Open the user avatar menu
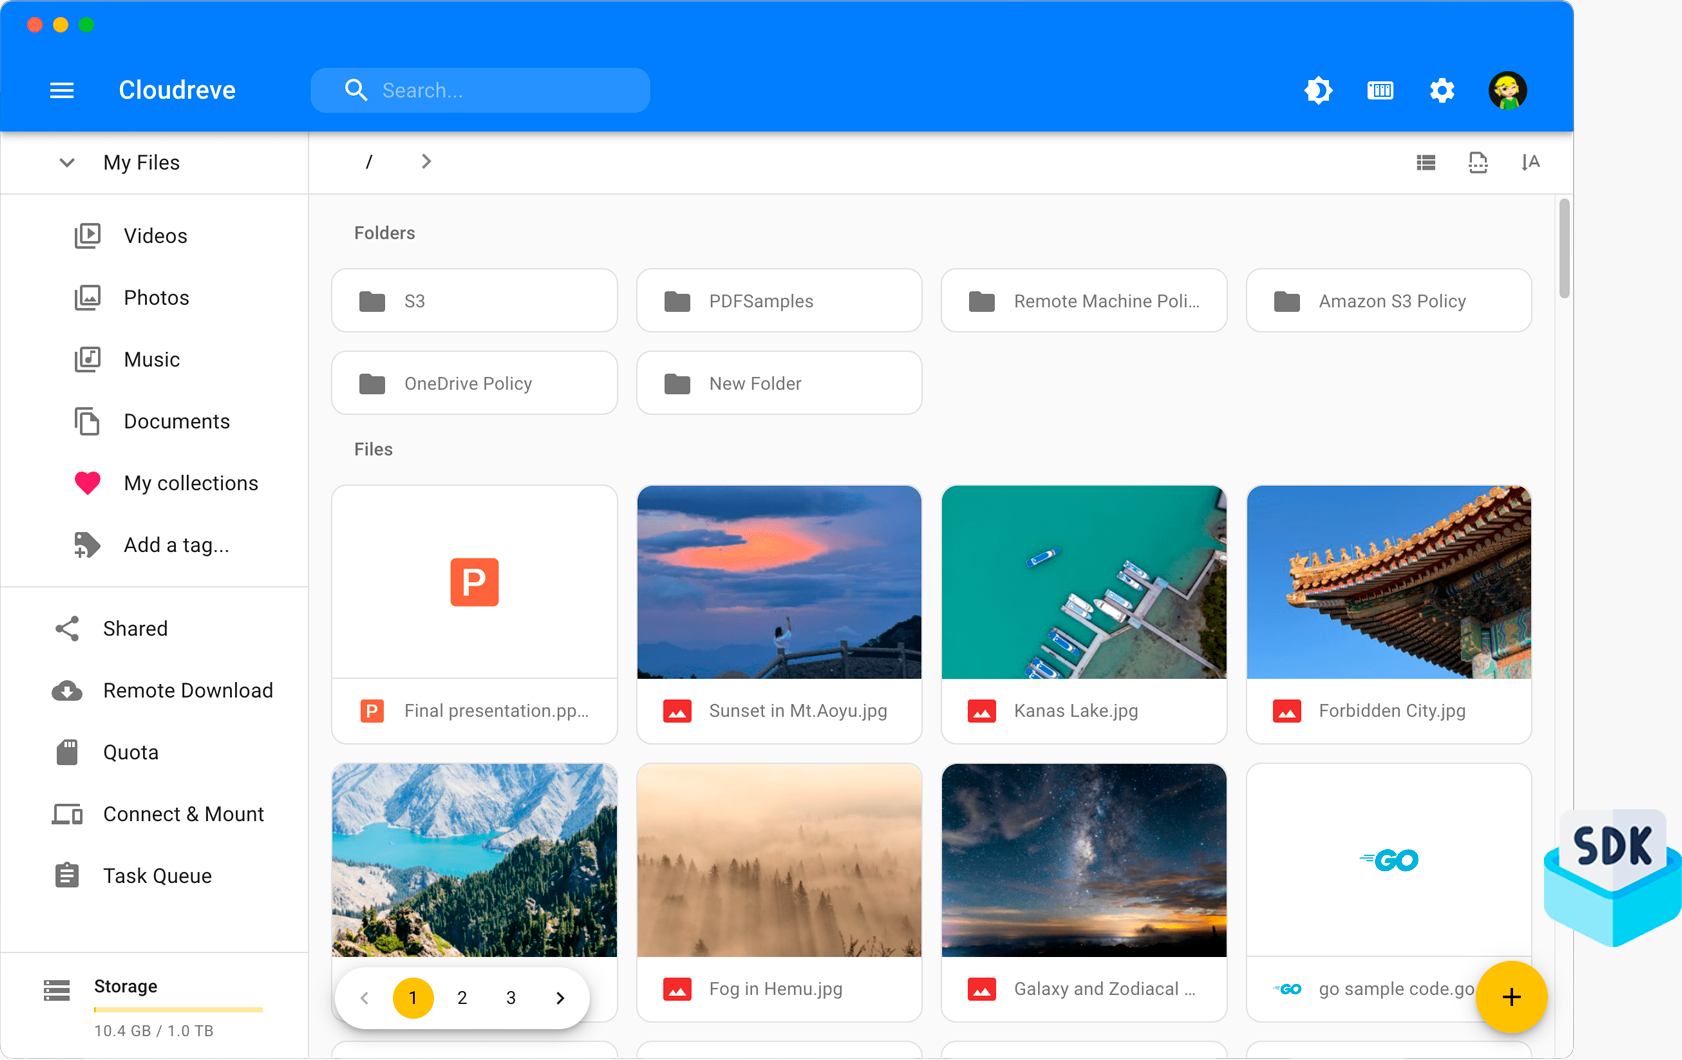This screenshot has width=1682, height=1060. [1507, 90]
